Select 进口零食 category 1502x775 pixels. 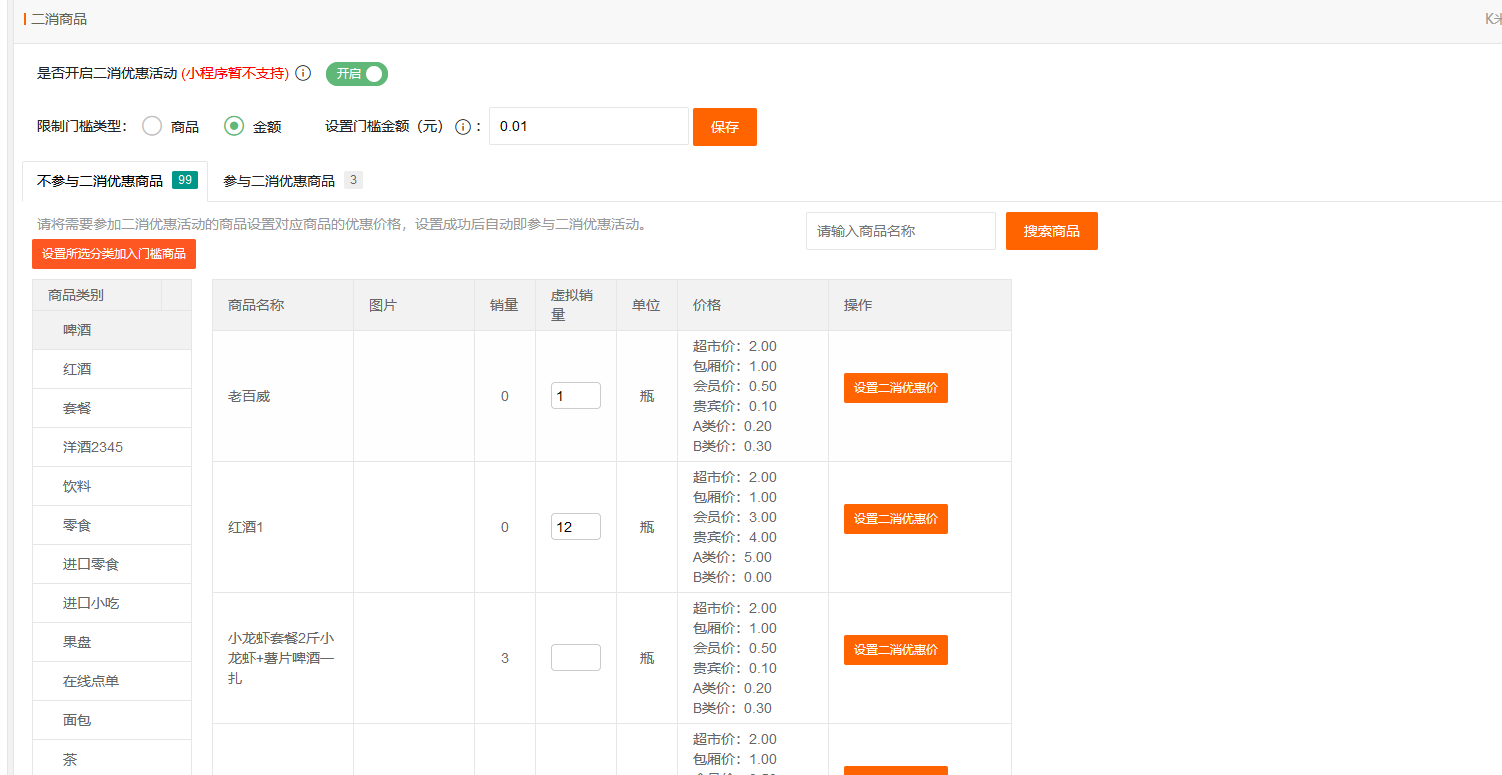tap(112, 564)
